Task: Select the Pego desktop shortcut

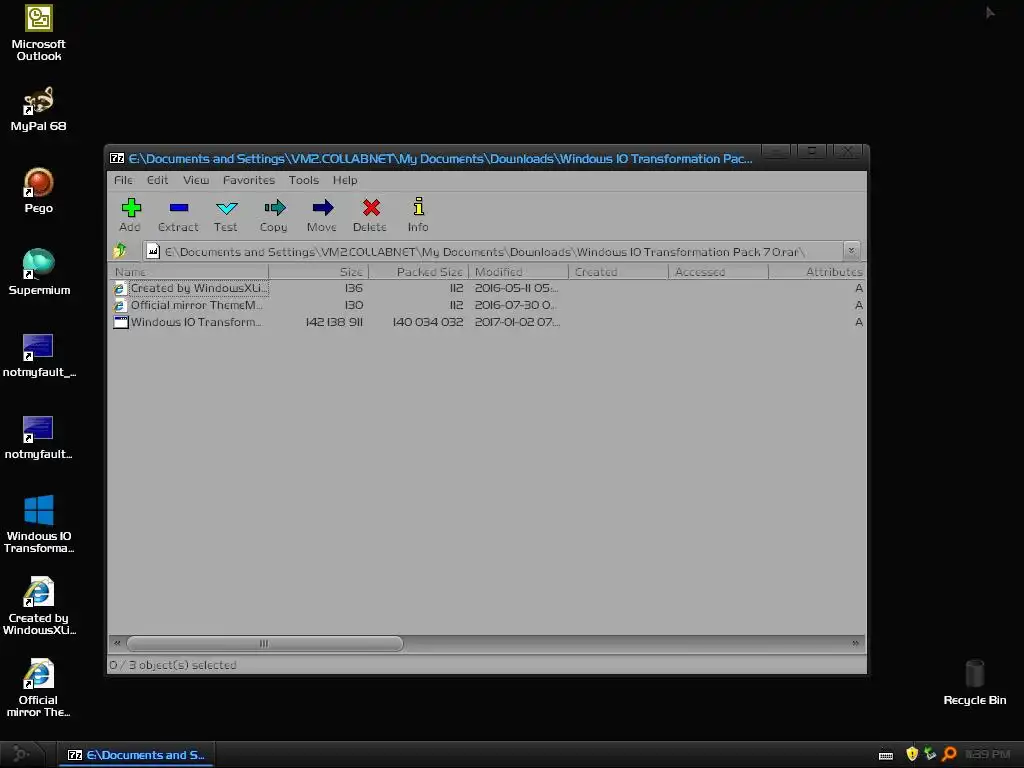Action: pyautogui.click(x=39, y=191)
